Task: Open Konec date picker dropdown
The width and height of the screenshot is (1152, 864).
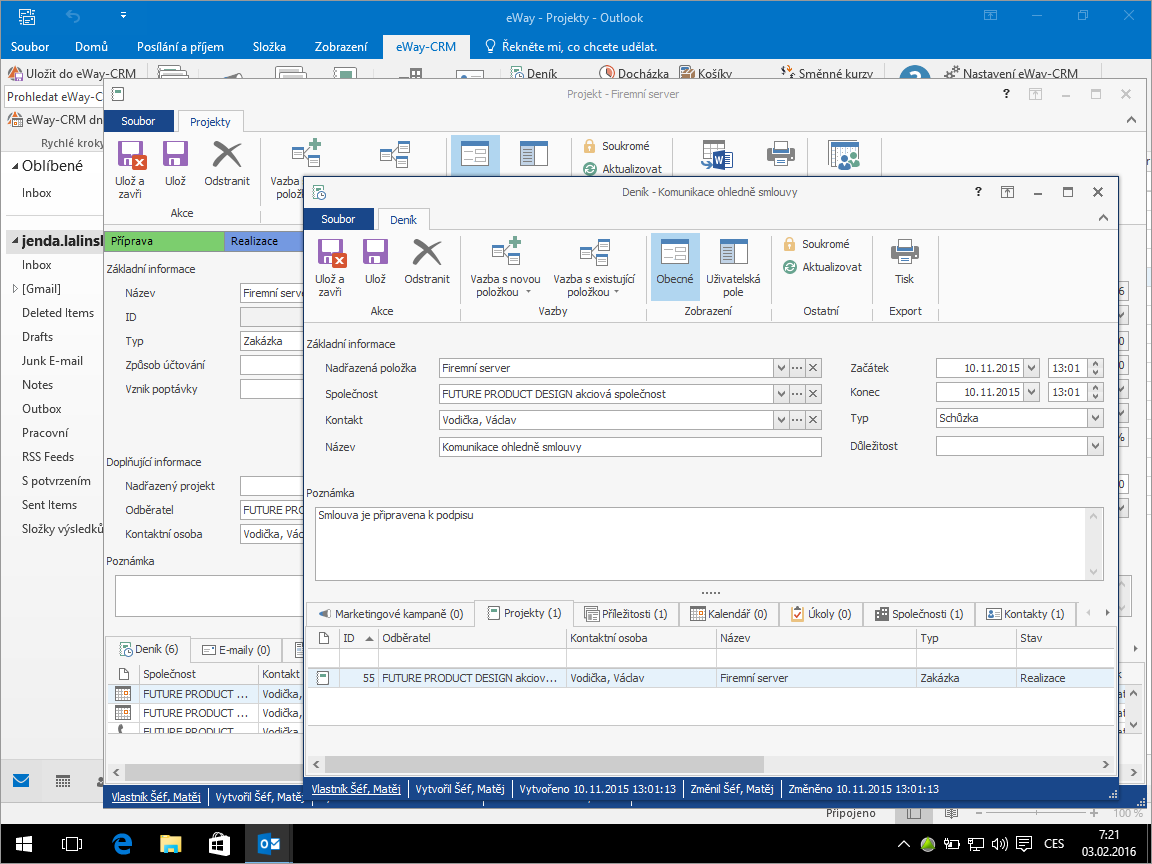Action: pos(1032,392)
